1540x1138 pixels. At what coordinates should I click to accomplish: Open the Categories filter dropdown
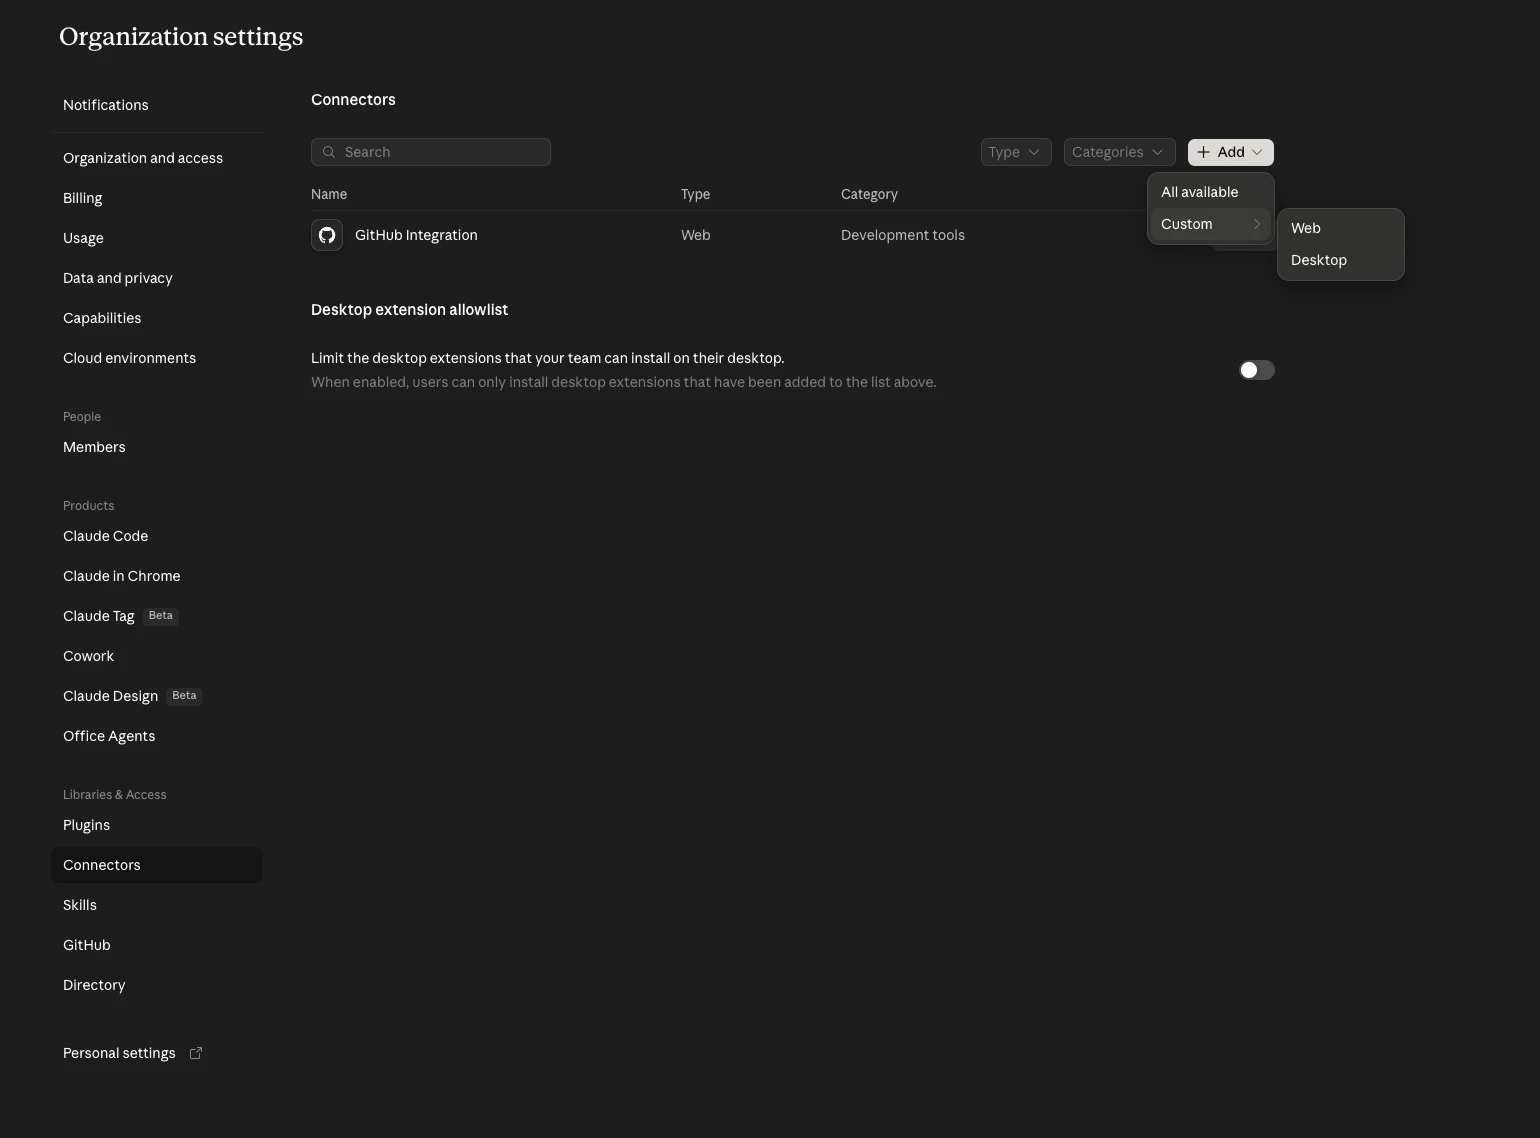(x=1119, y=152)
